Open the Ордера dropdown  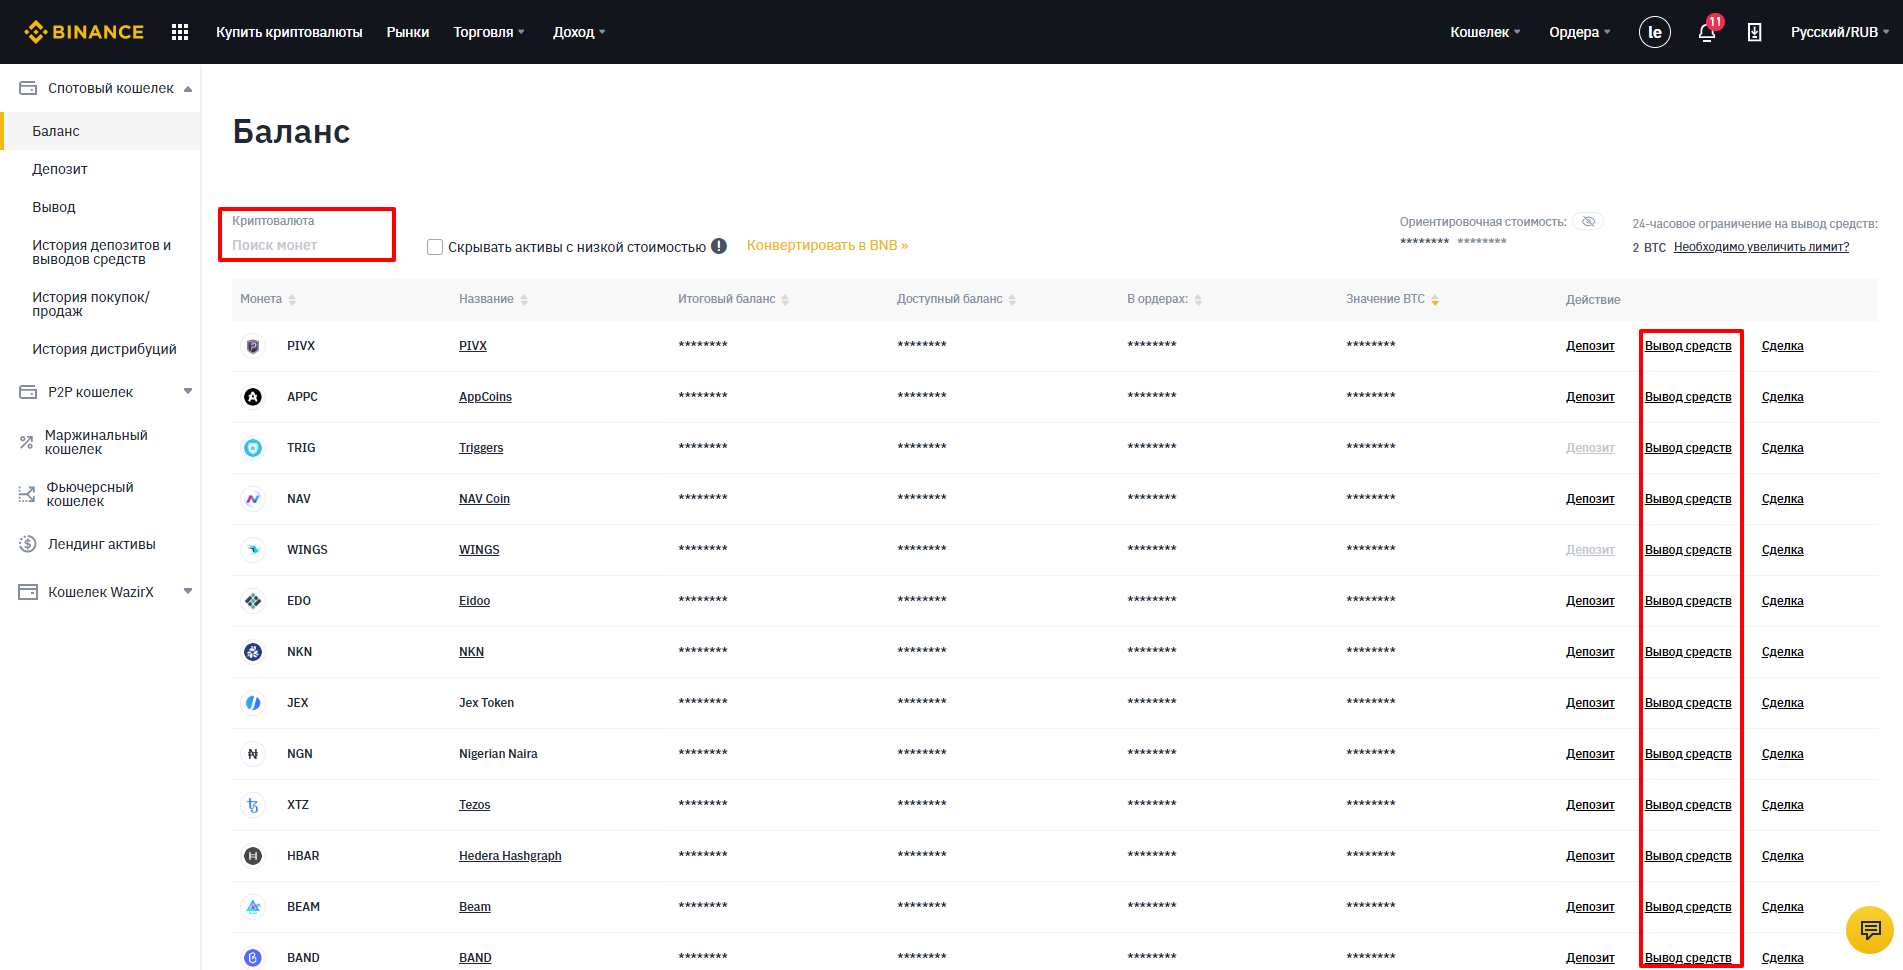pos(1580,32)
